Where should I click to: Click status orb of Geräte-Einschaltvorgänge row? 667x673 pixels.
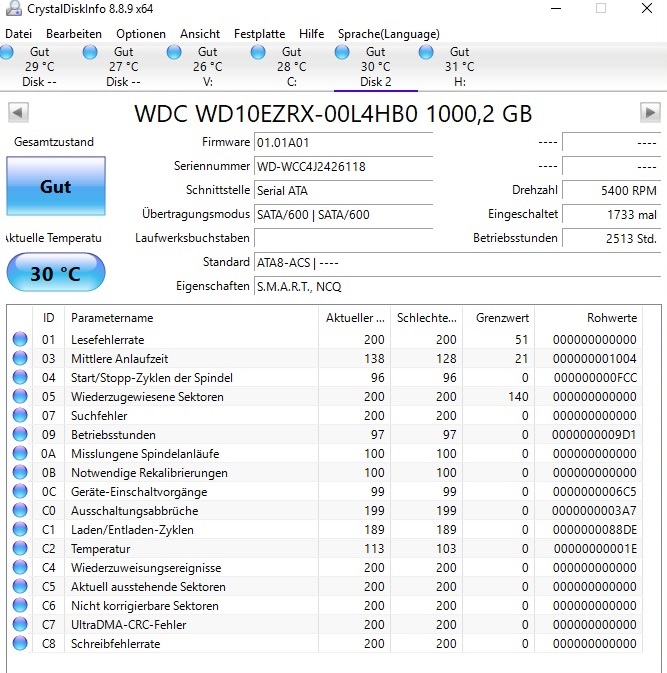coord(20,491)
